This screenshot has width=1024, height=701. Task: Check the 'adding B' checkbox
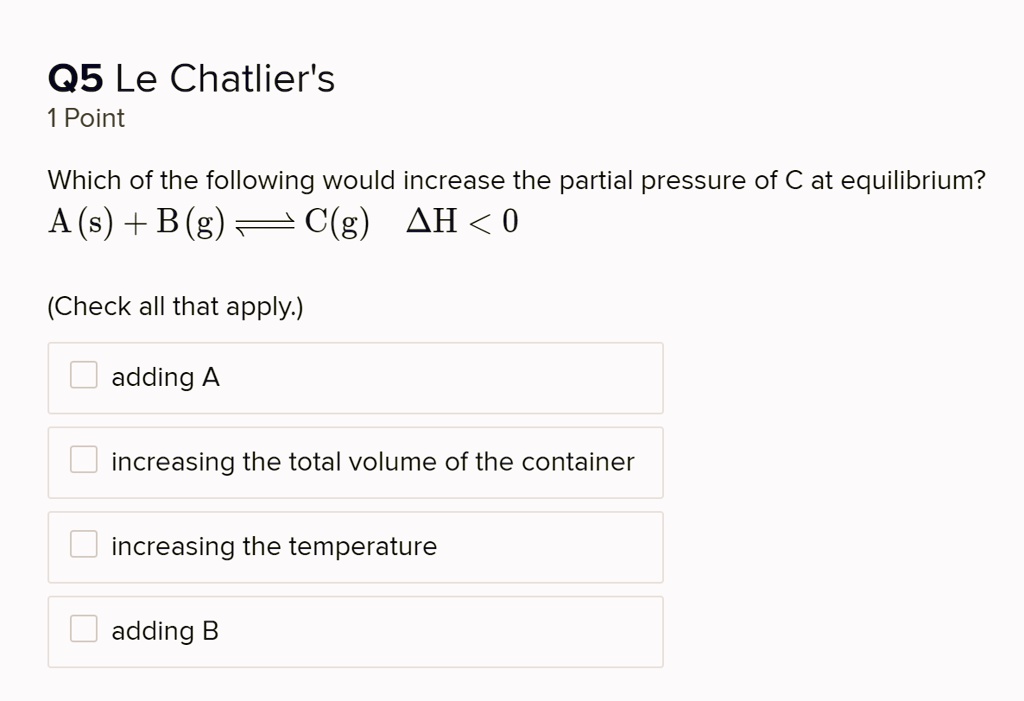[x=83, y=628]
